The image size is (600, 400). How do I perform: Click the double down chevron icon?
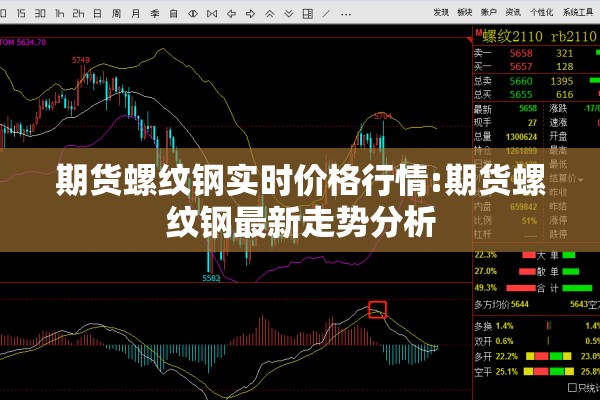click(289, 14)
